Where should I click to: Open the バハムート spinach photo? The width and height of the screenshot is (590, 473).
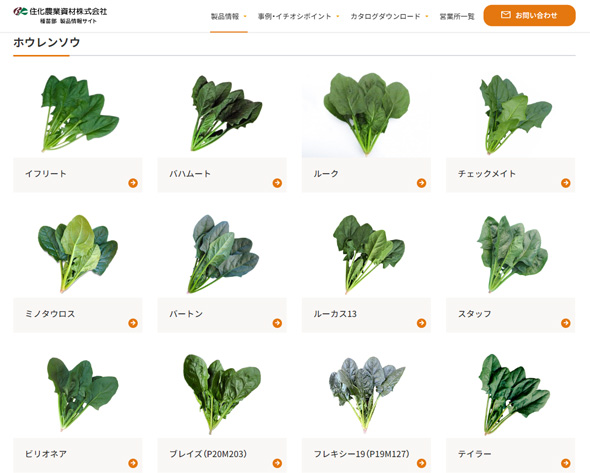[x=222, y=113]
